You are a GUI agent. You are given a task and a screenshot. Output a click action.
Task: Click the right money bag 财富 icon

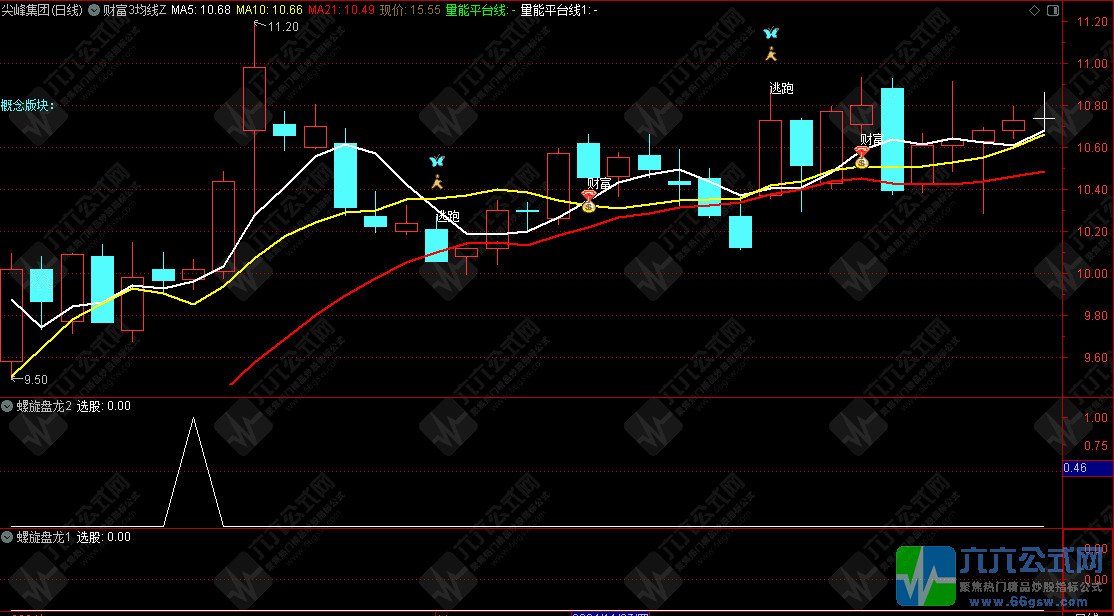tap(861, 157)
